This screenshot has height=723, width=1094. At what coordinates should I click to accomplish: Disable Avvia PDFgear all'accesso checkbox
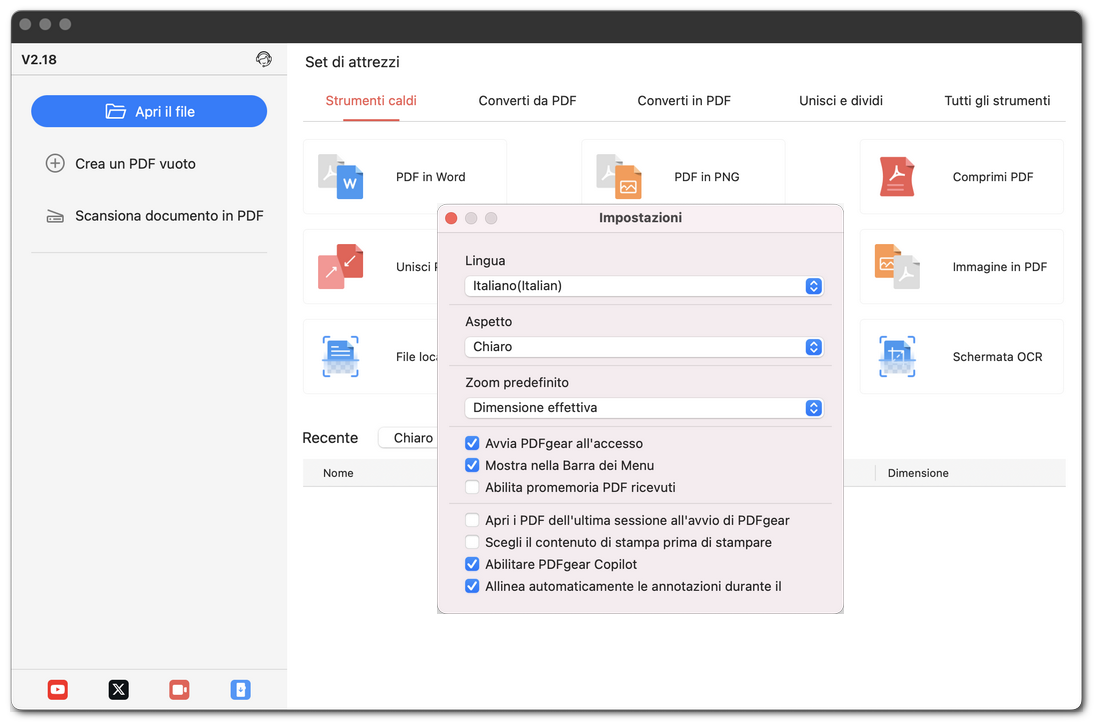(472, 443)
